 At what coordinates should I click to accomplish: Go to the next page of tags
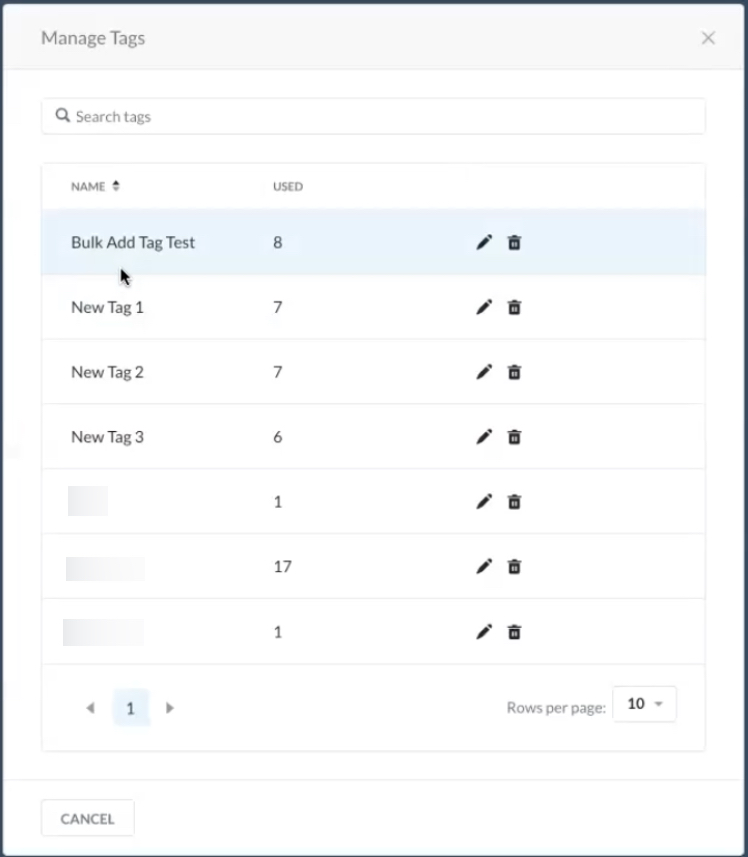(x=170, y=708)
